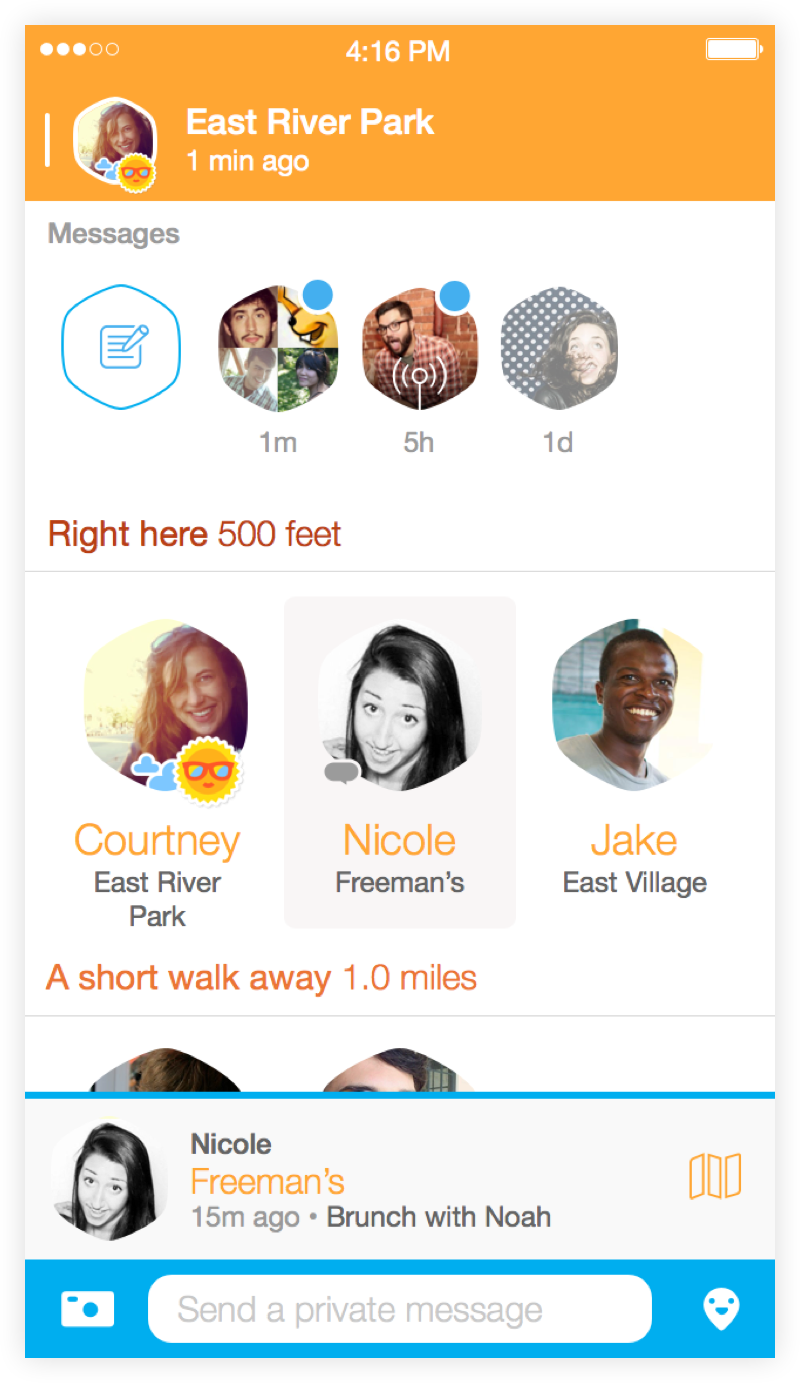Tap the Right here 500 feet section header

(x=194, y=534)
